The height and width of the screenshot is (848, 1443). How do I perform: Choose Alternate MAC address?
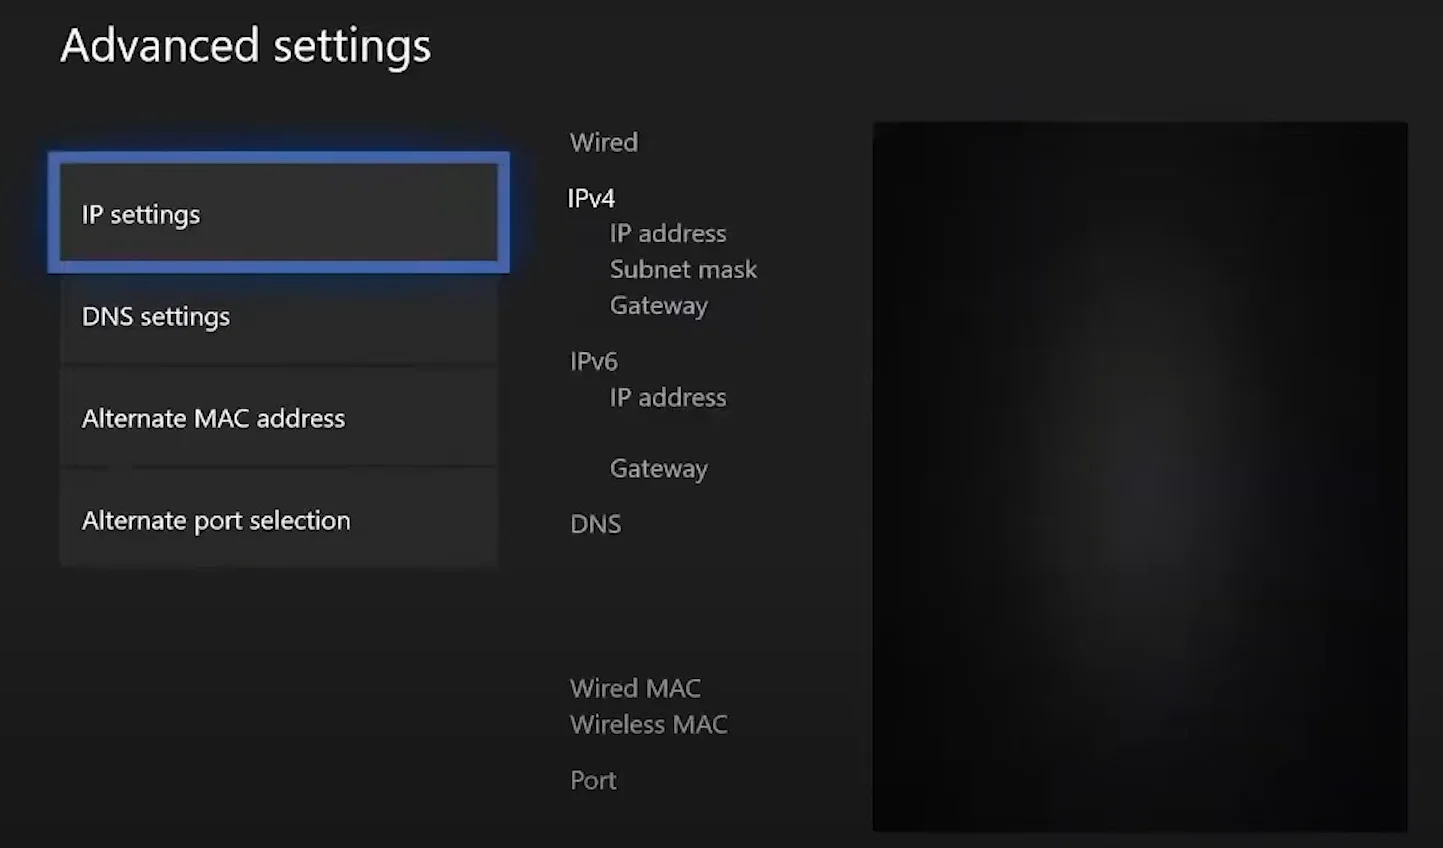(x=278, y=419)
